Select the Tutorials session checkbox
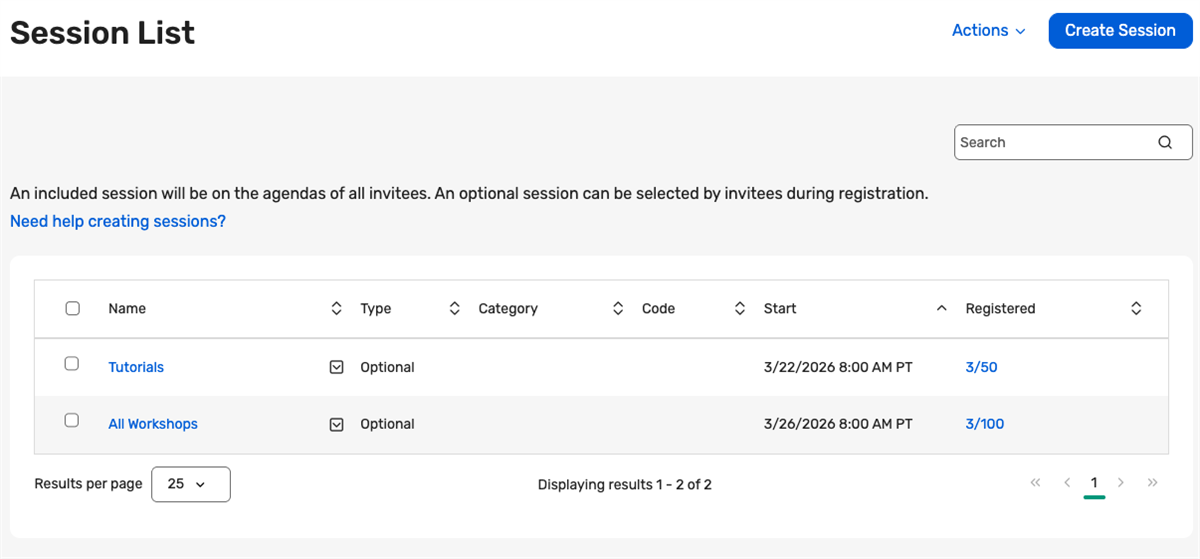This screenshot has width=1200, height=559. tap(72, 364)
